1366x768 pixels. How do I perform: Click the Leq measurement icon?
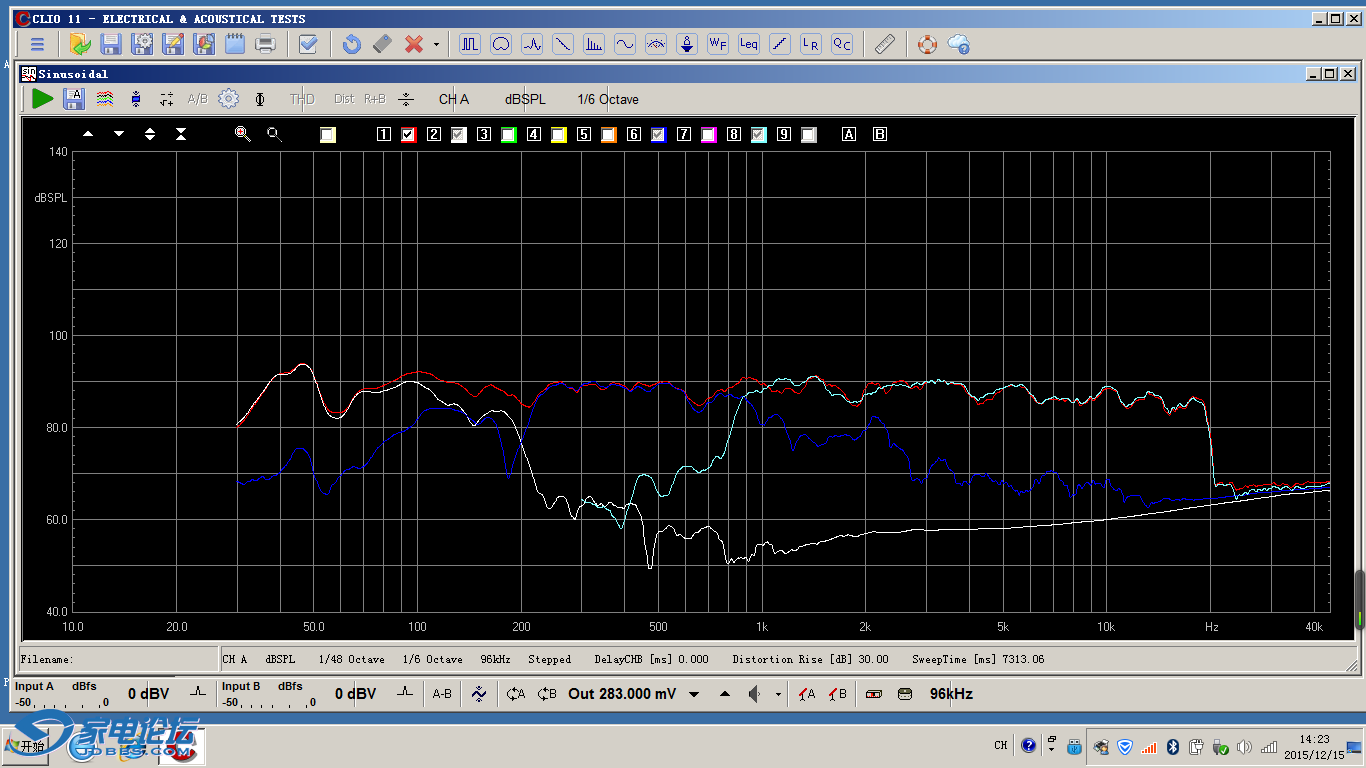(748, 44)
